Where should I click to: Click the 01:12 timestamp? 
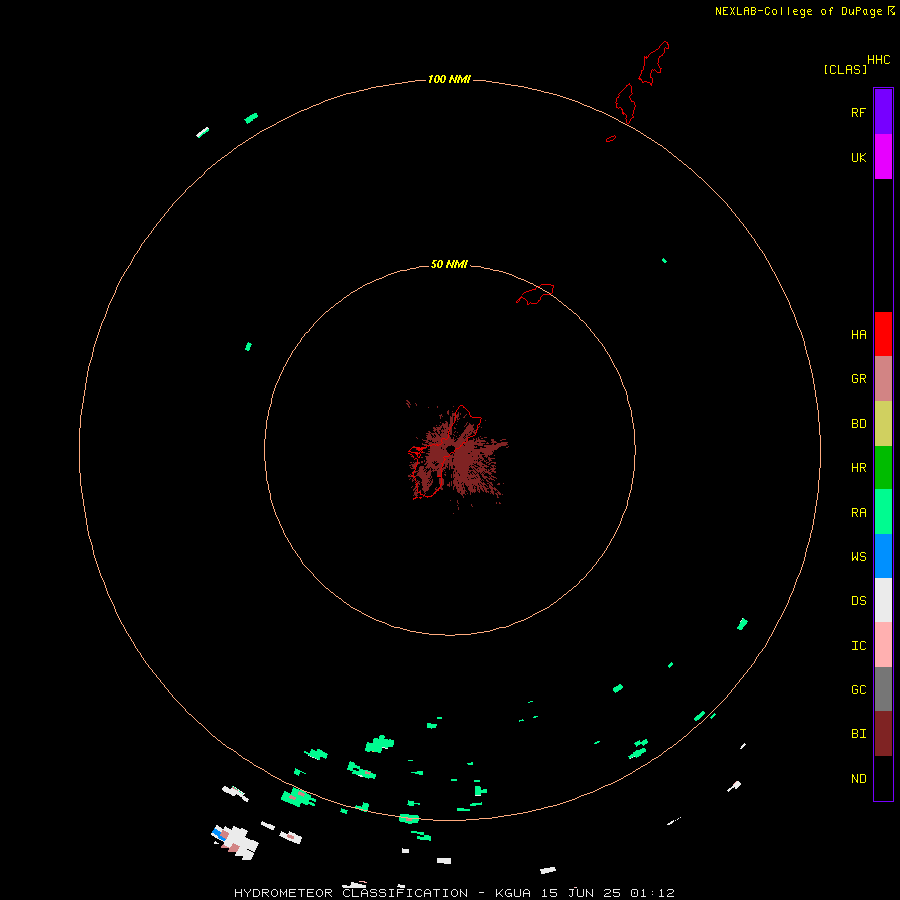click(652, 893)
